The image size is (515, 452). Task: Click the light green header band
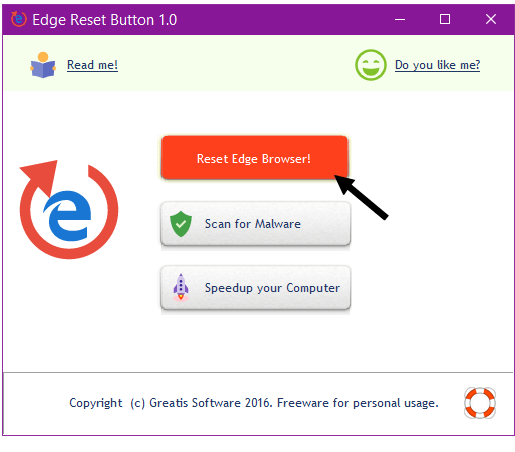[x=258, y=63]
